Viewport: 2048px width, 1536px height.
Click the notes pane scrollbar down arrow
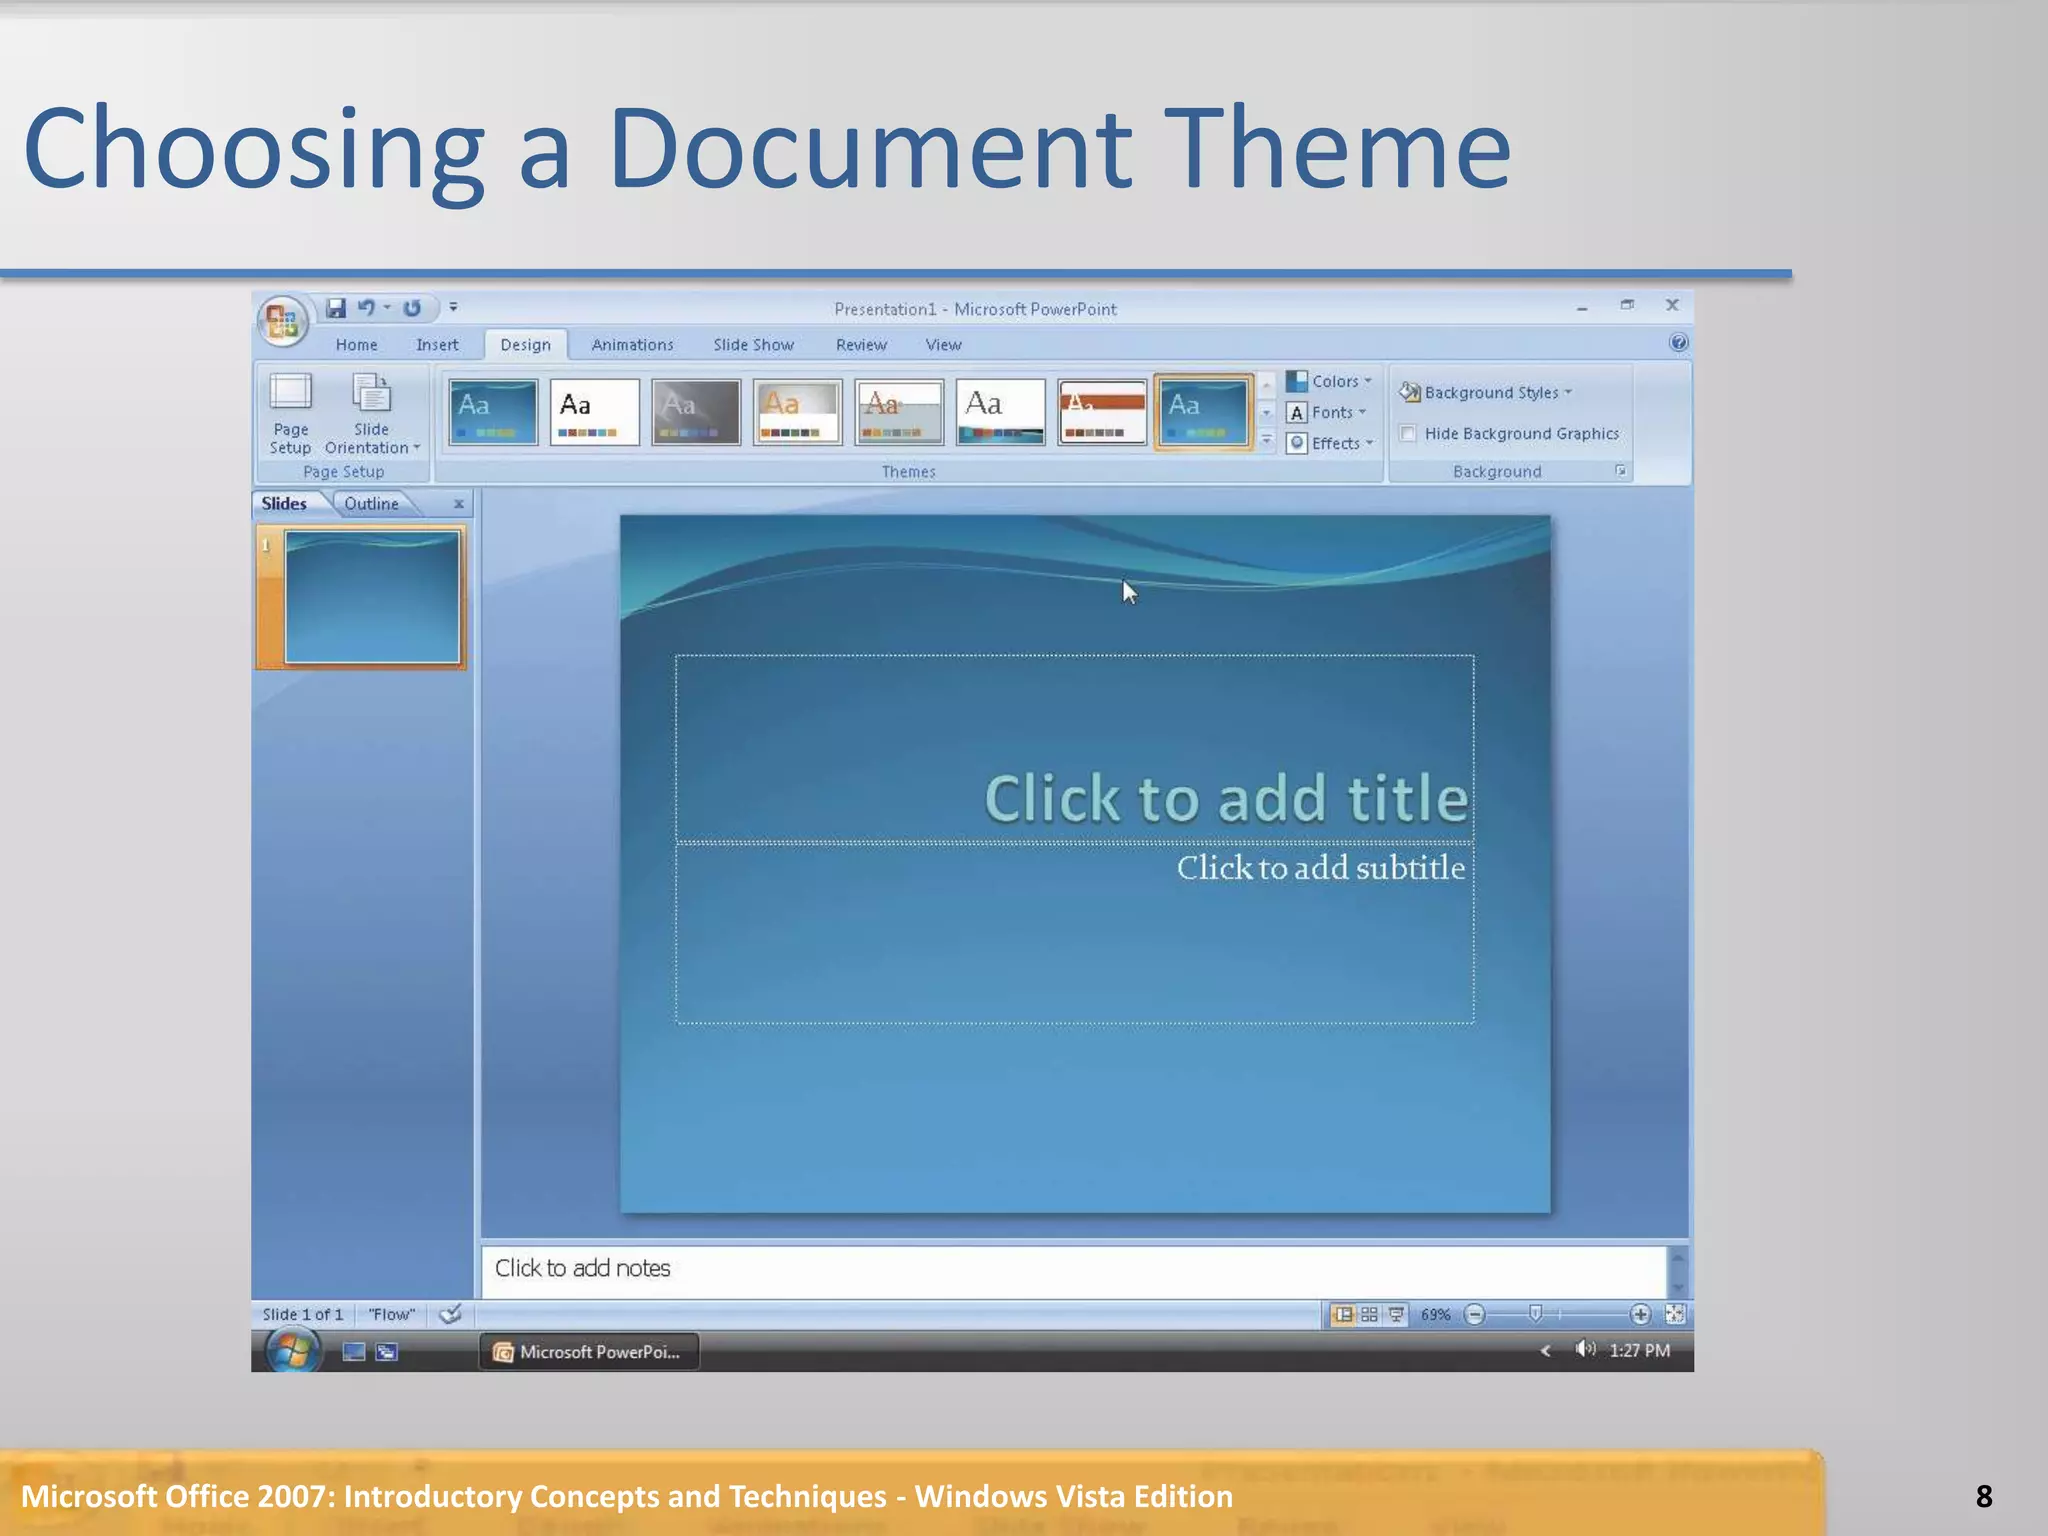1678,1288
